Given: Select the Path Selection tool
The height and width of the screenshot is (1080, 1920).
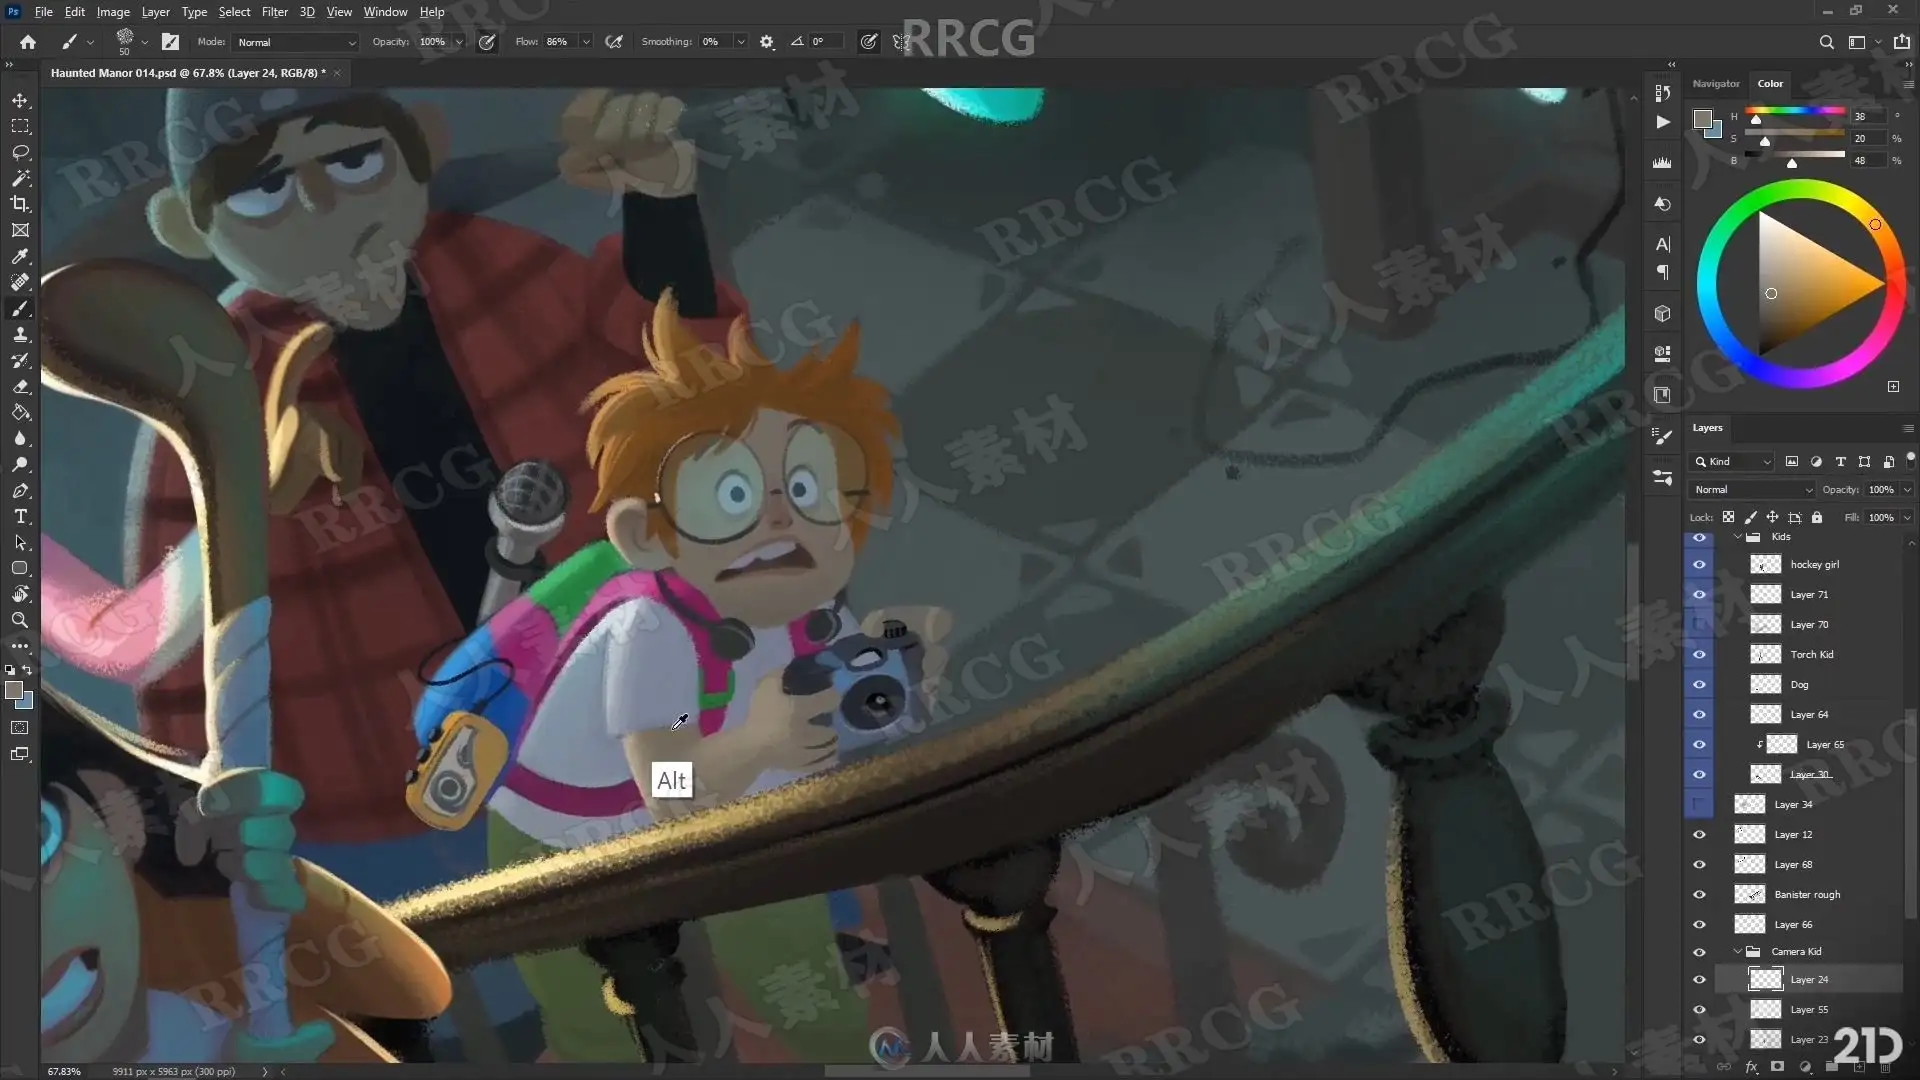Looking at the screenshot, I should coord(20,543).
